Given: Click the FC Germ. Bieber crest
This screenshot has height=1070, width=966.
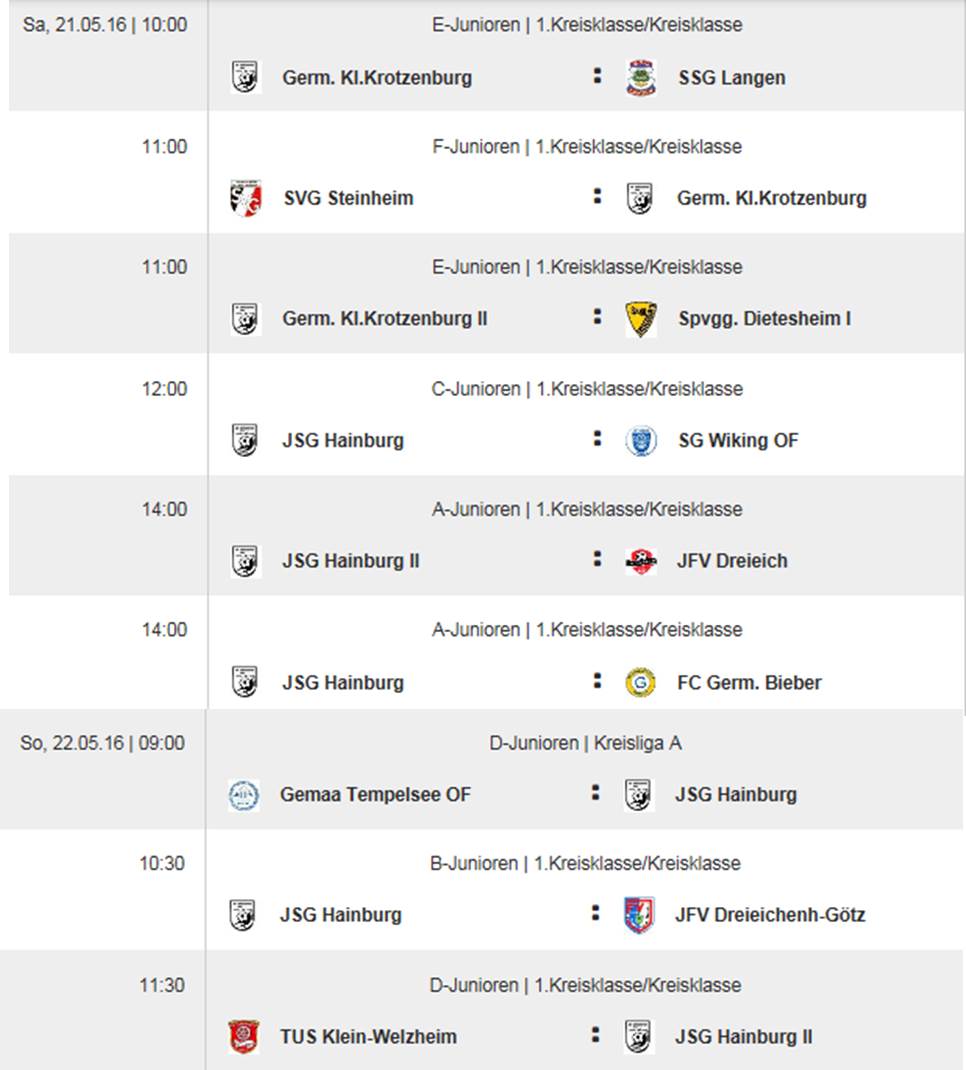Looking at the screenshot, I should tap(641, 682).
